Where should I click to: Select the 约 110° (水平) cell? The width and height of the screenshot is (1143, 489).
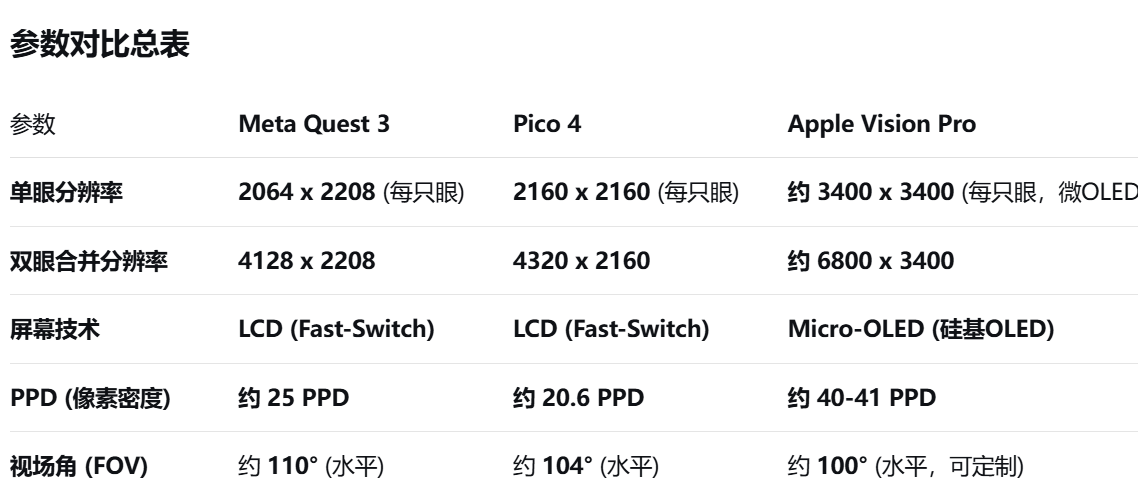coord(311,466)
